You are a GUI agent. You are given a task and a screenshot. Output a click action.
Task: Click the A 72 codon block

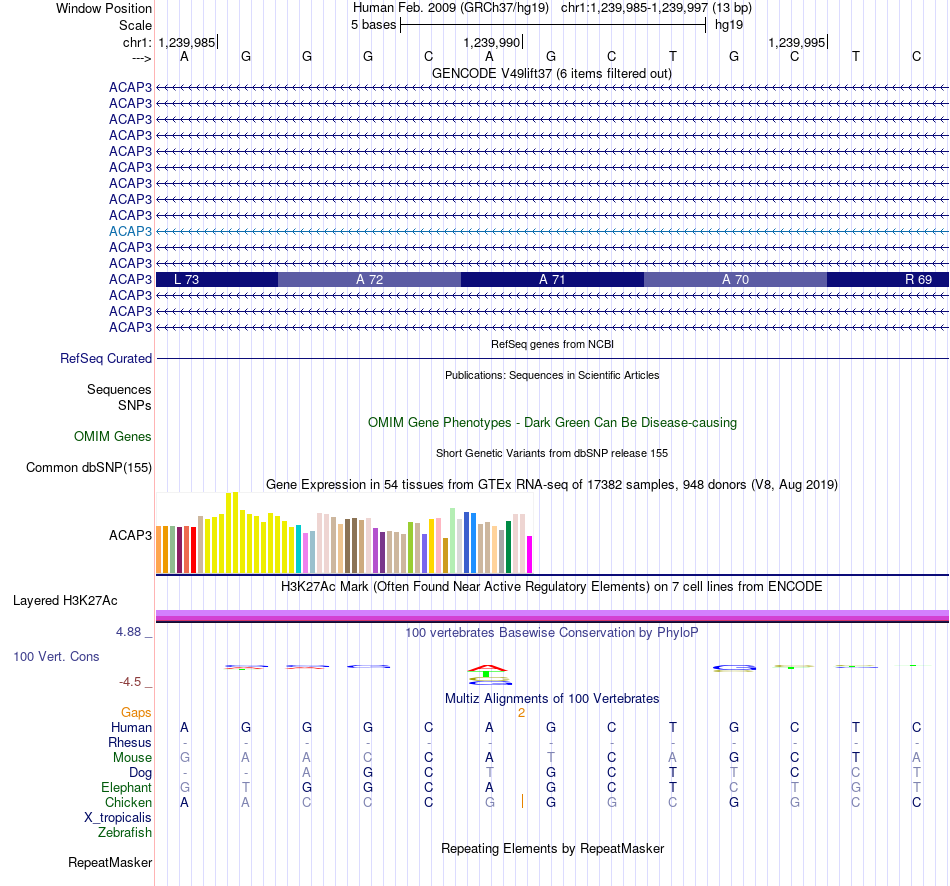pos(370,279)
